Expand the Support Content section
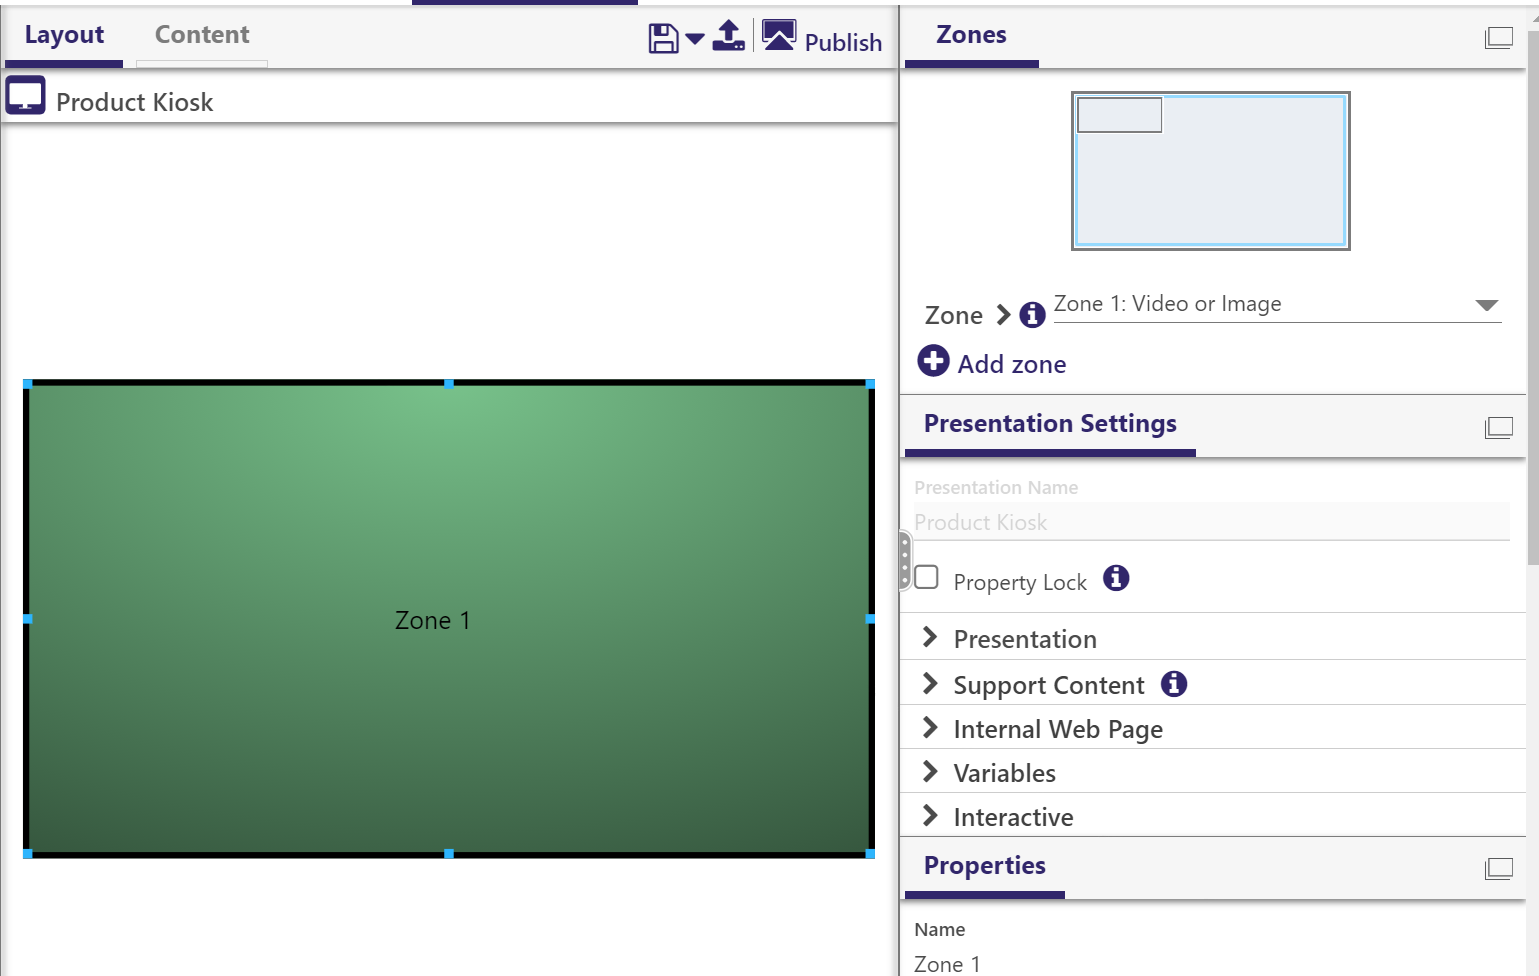The width and height of the screenshot is (1539, 976). click(x=1048, y=685)
